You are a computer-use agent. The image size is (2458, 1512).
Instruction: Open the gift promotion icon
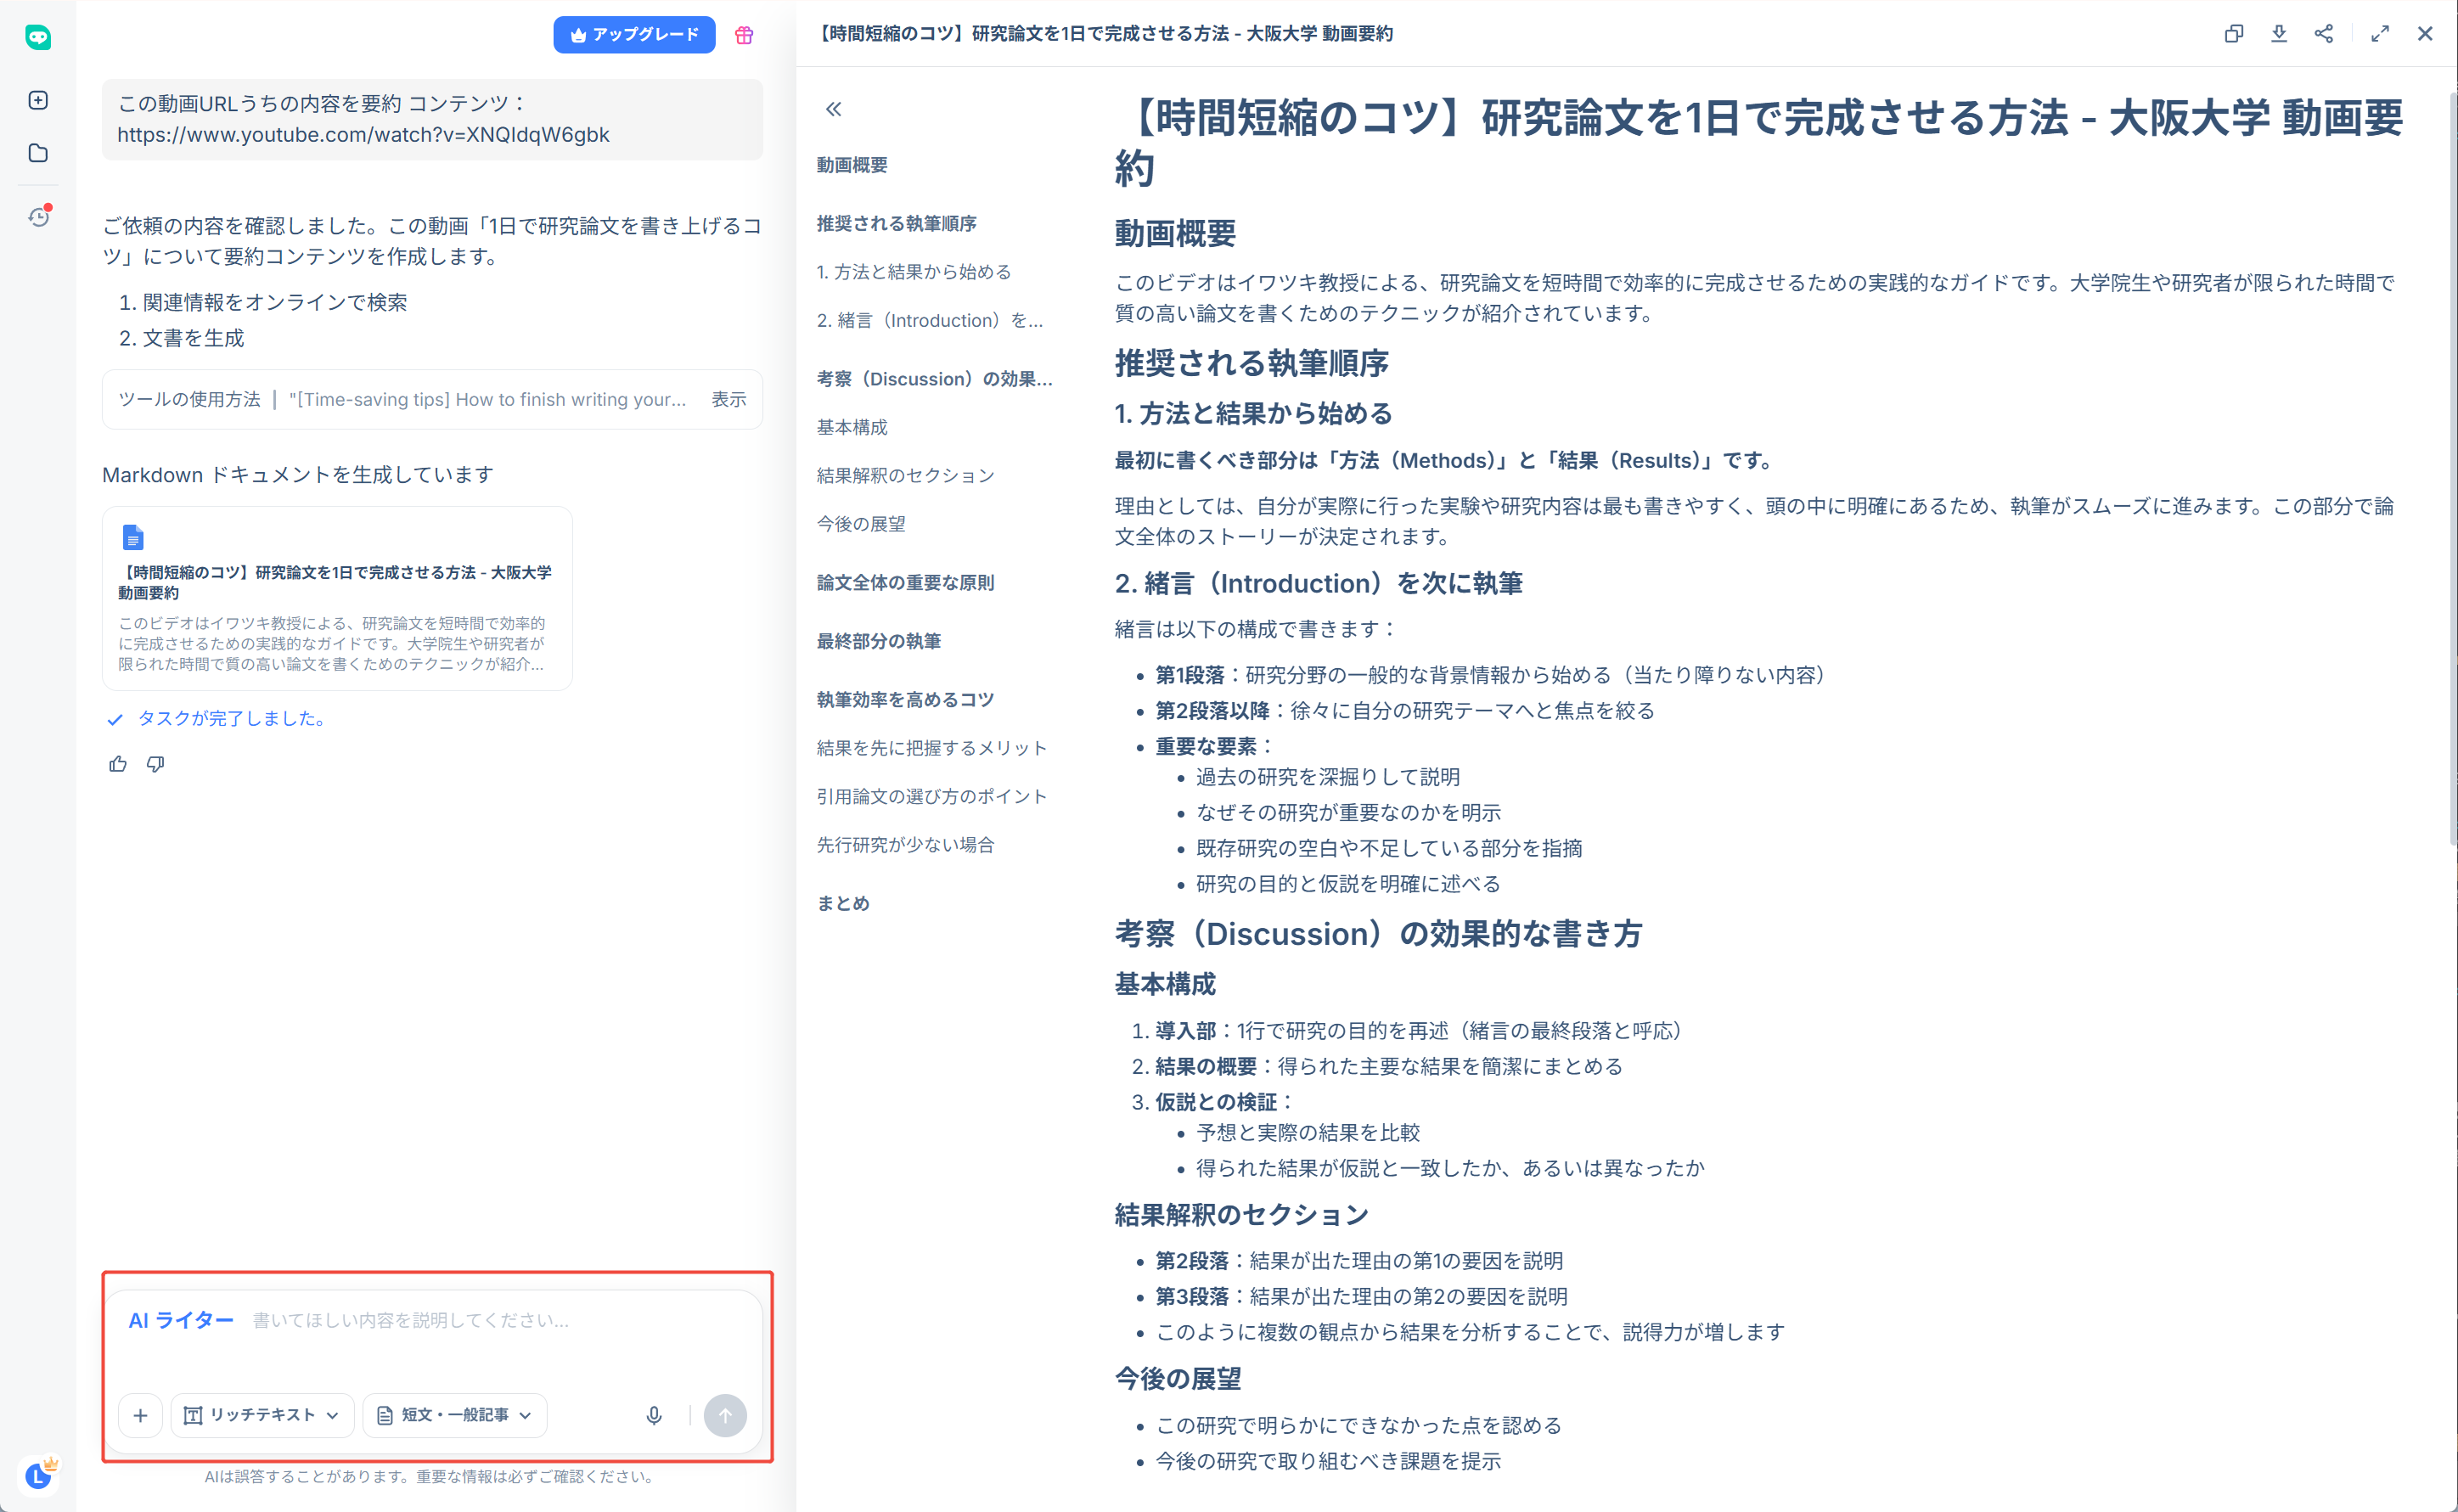click(x=744, y=34)
